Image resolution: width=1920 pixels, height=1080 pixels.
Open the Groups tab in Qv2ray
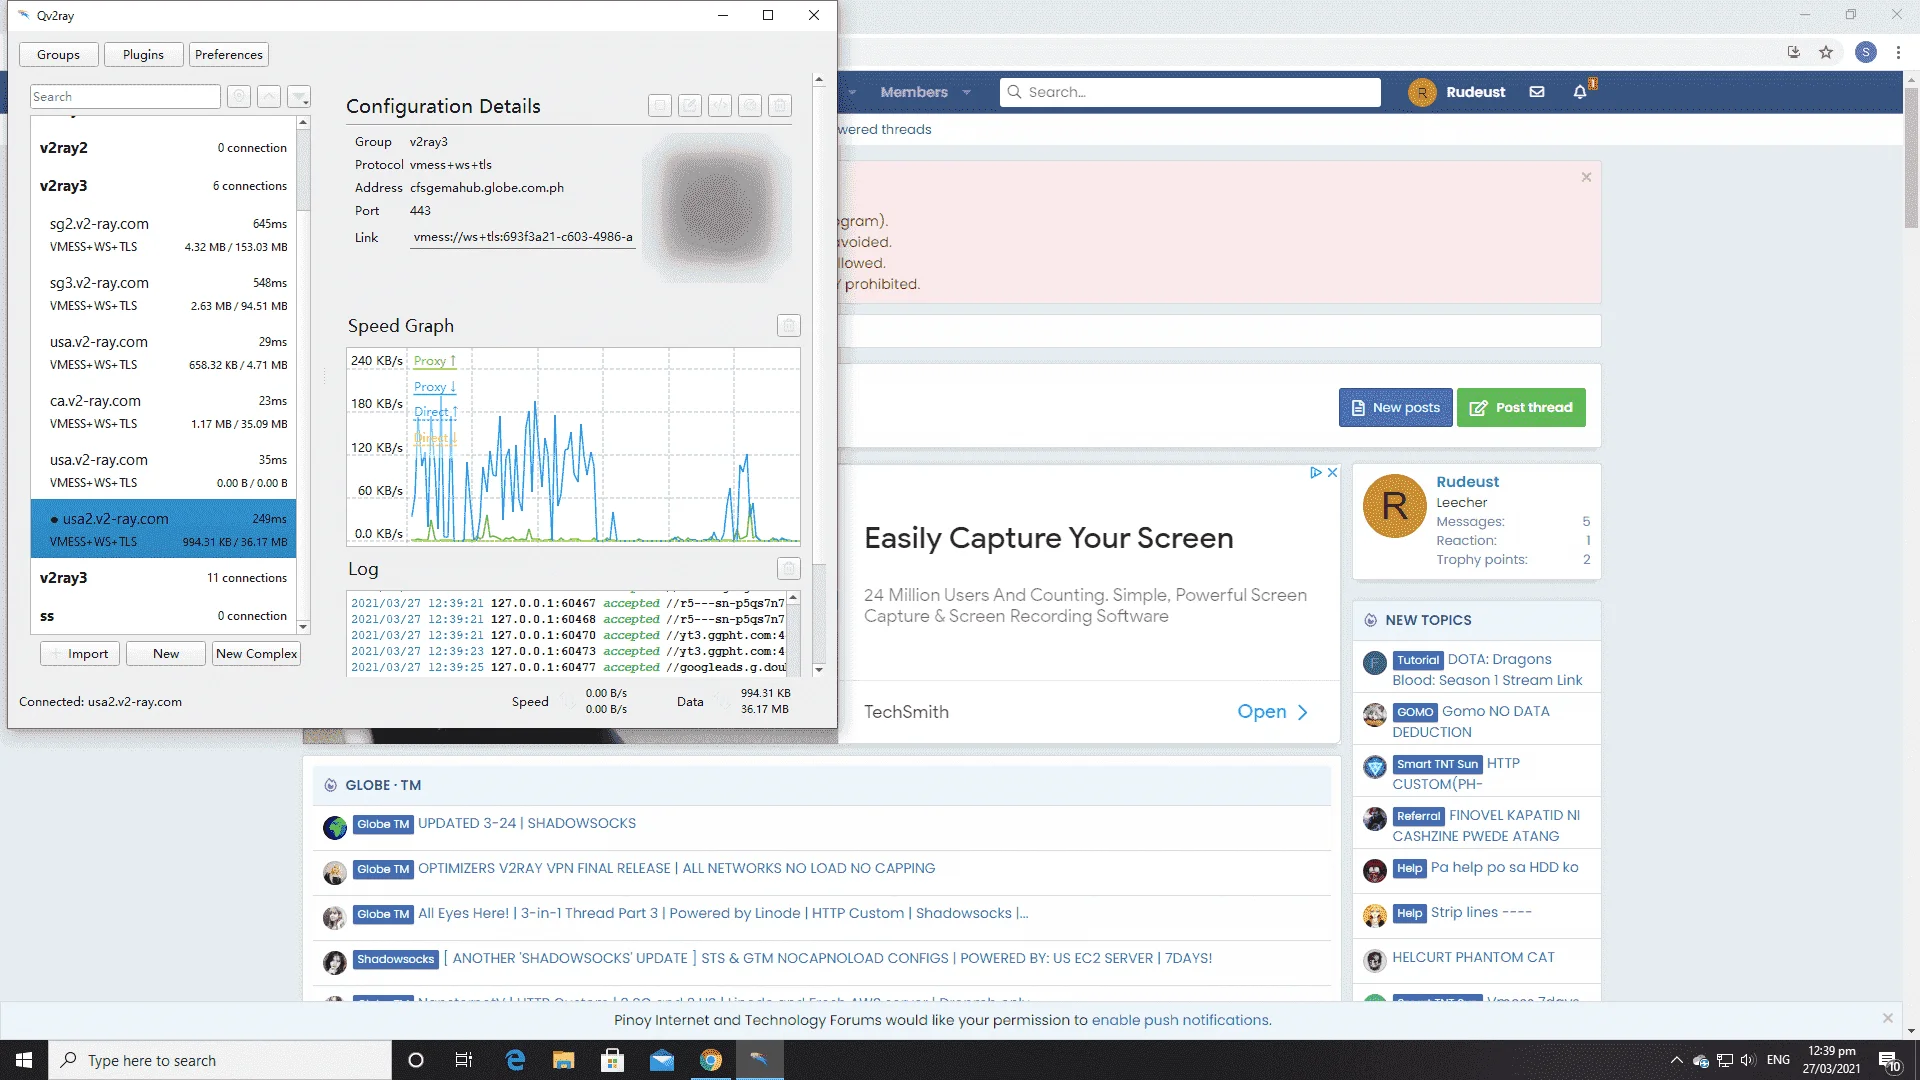pos(58,55)
